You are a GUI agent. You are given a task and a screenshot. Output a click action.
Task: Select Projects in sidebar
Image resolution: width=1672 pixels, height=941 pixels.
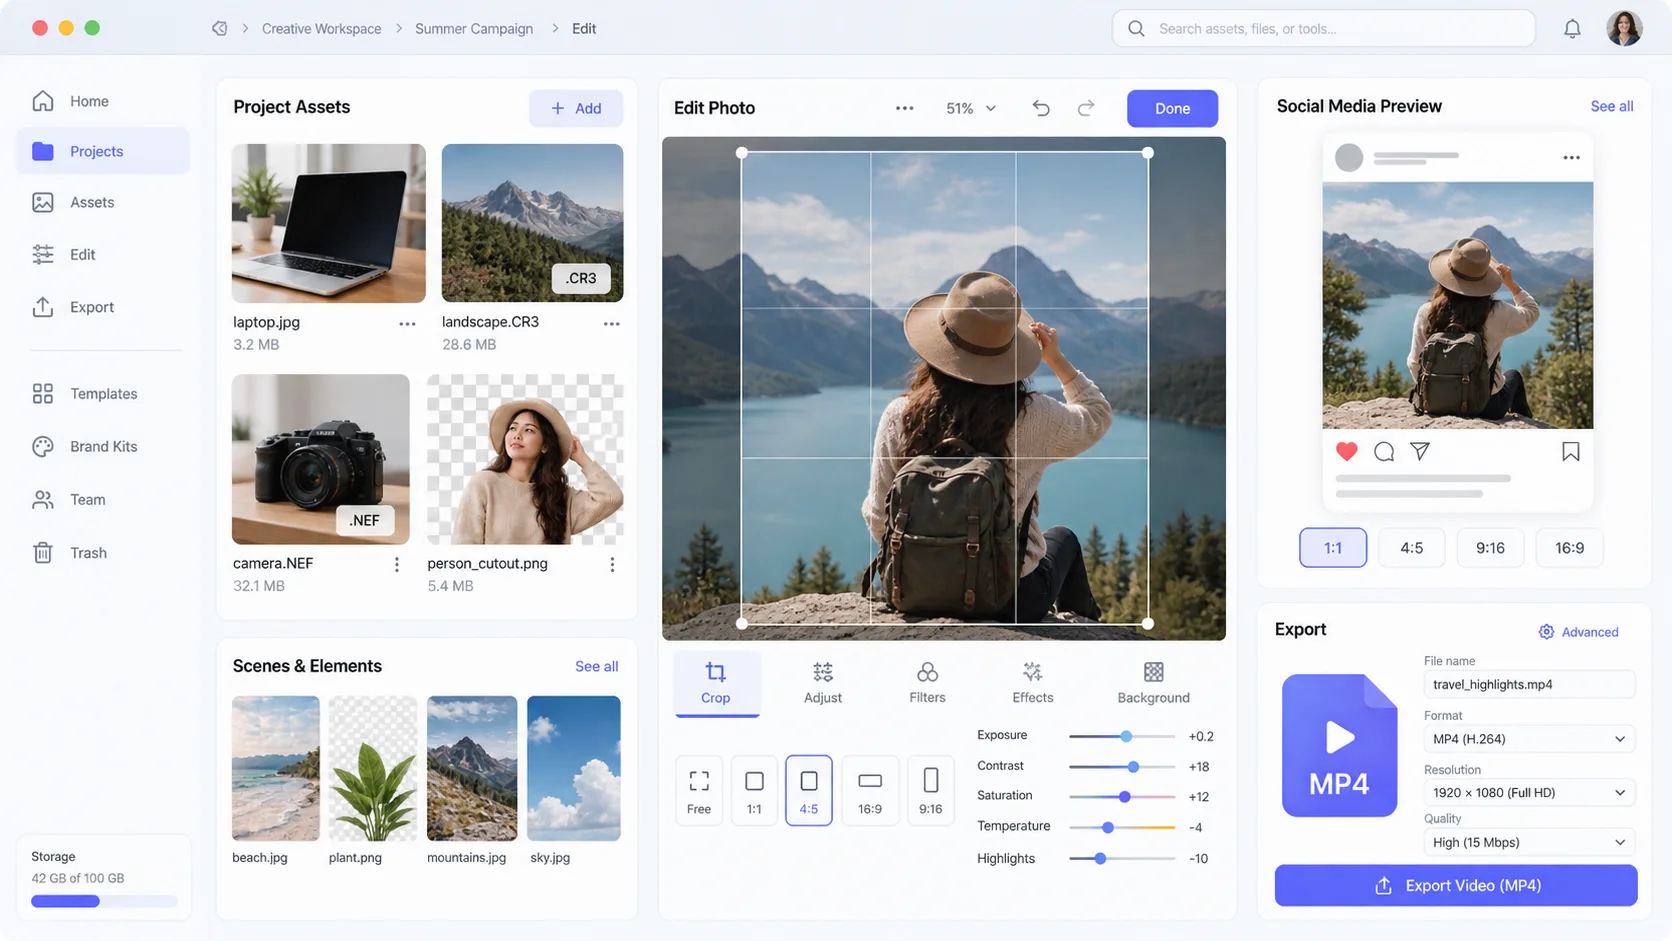click(103, 151)
